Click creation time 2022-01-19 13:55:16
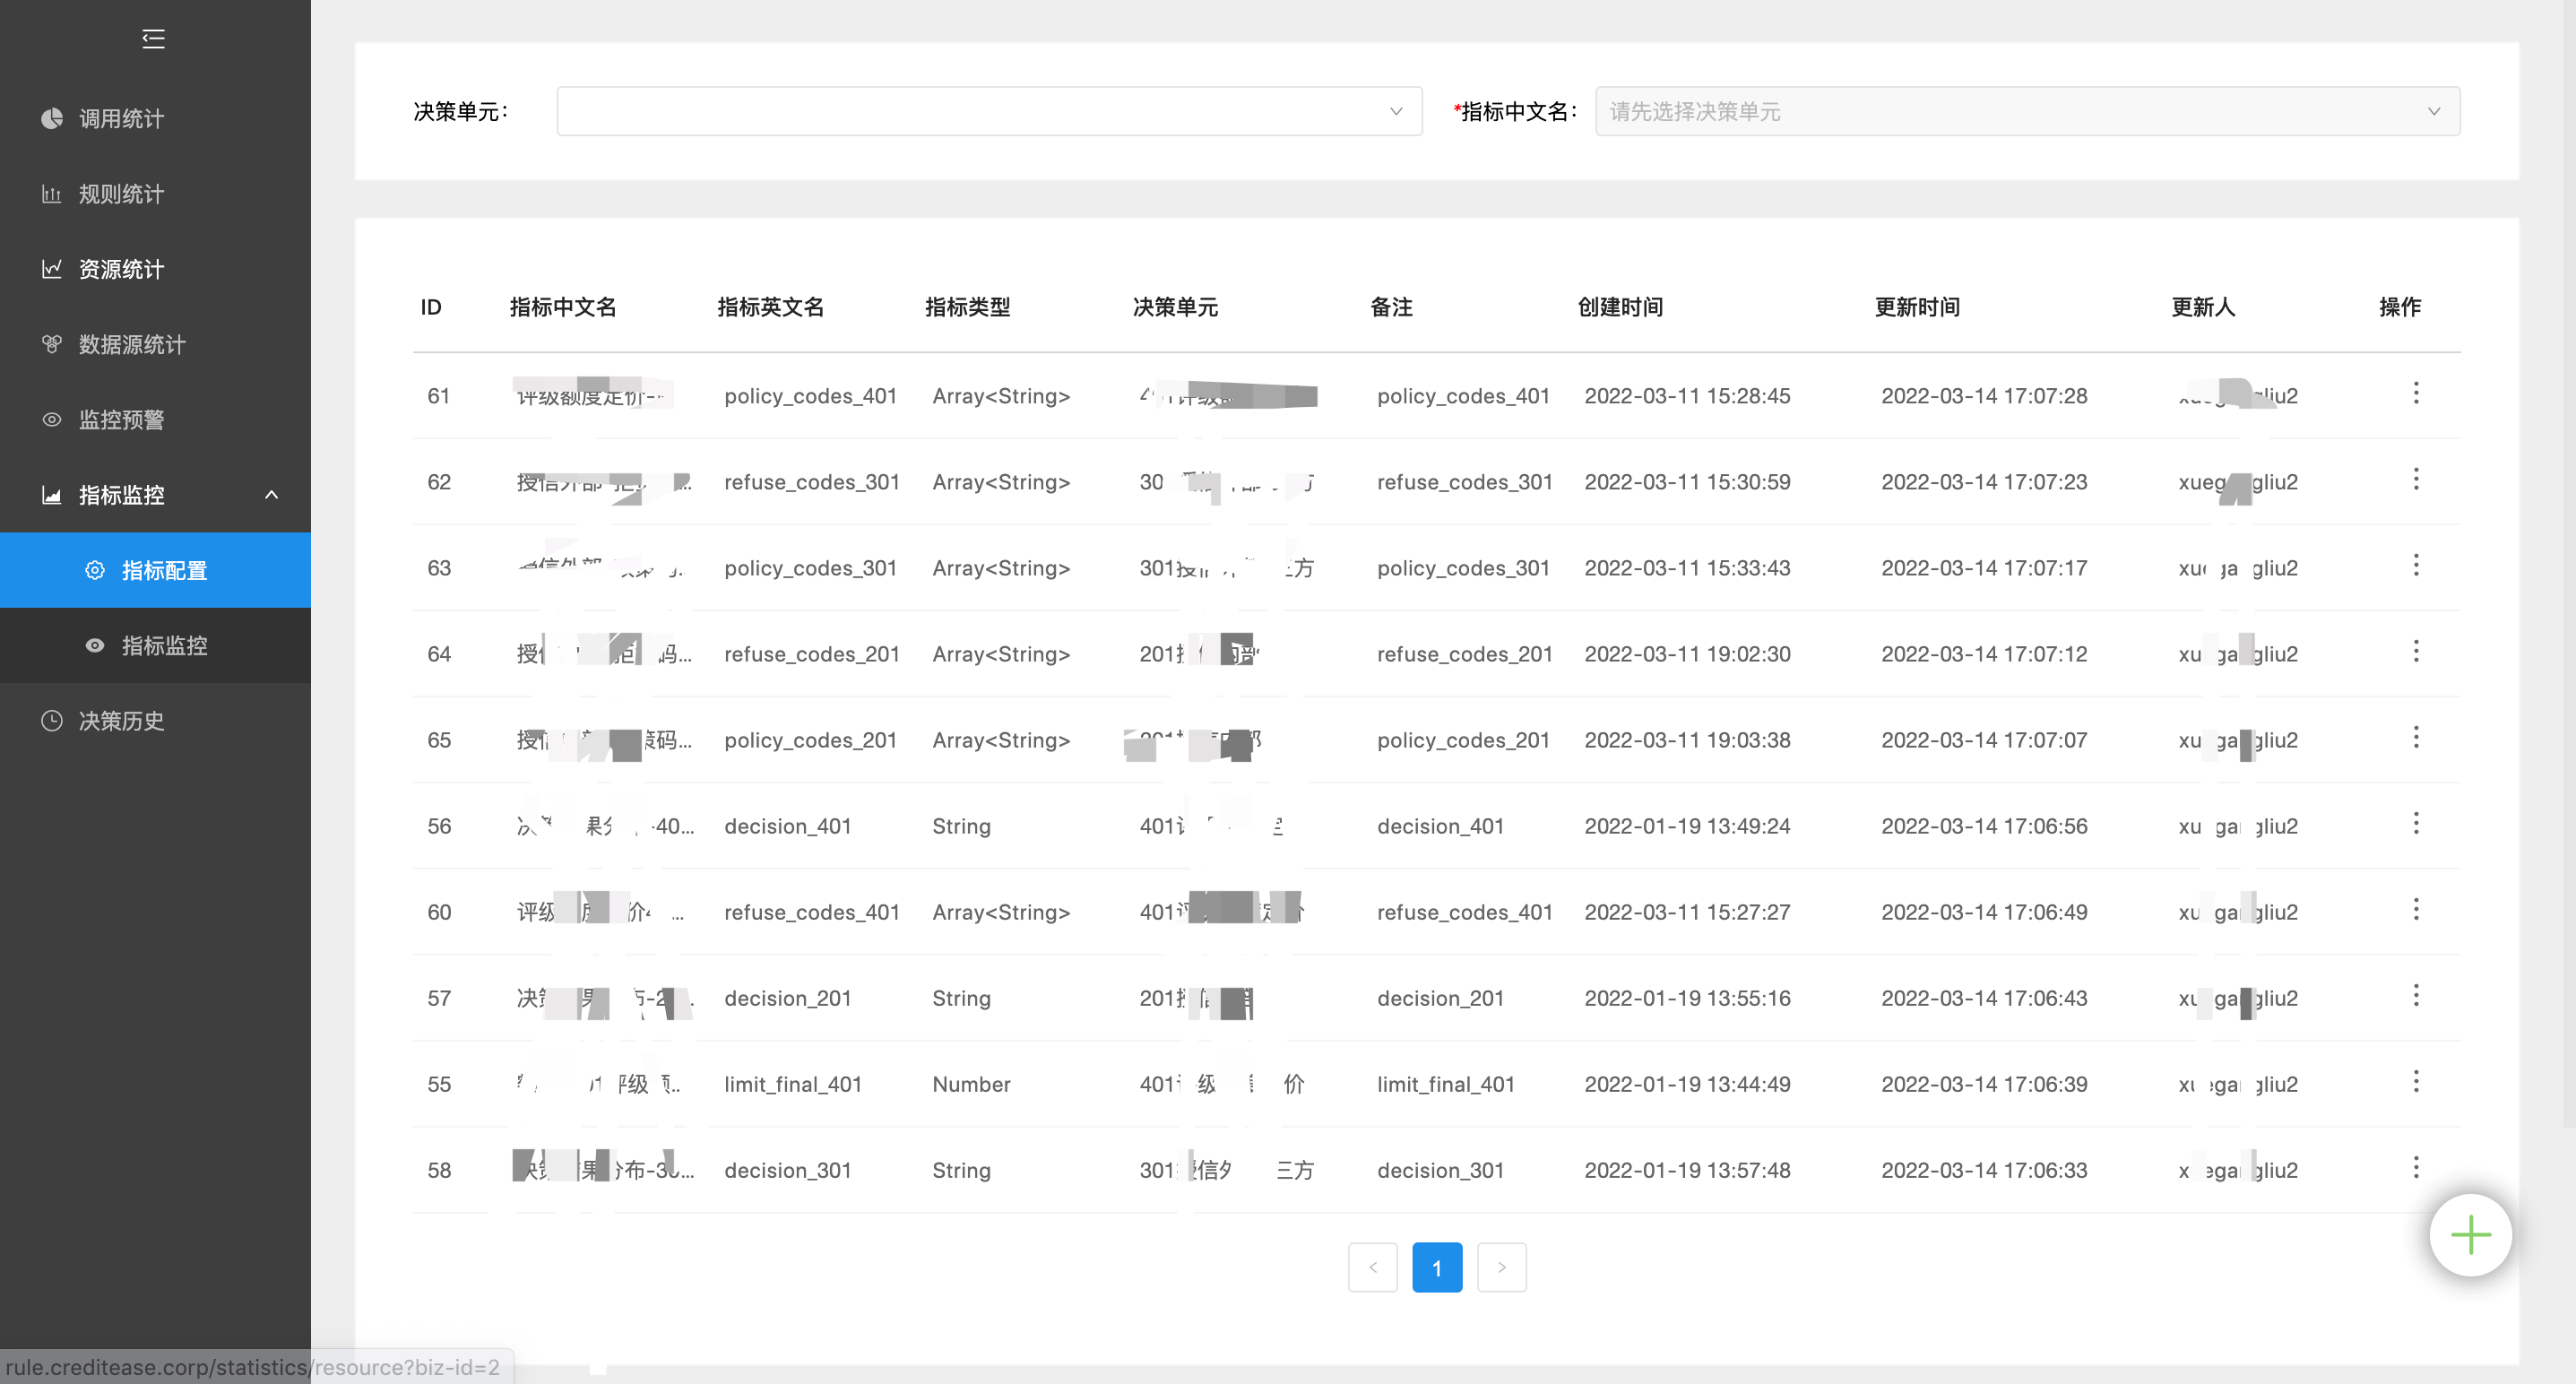 click(x=1687, y=998)
